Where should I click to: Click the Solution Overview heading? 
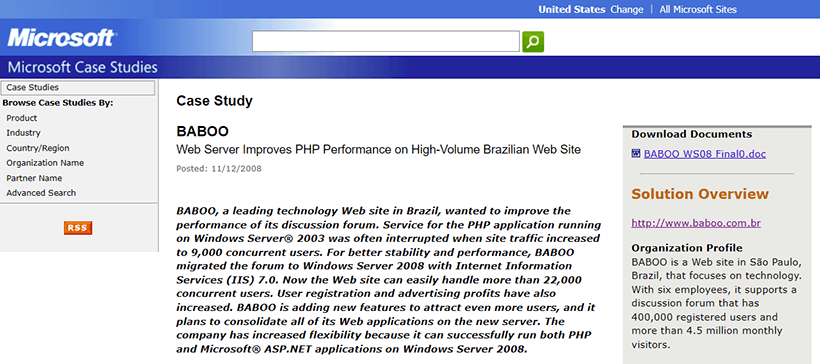point(700,194)
